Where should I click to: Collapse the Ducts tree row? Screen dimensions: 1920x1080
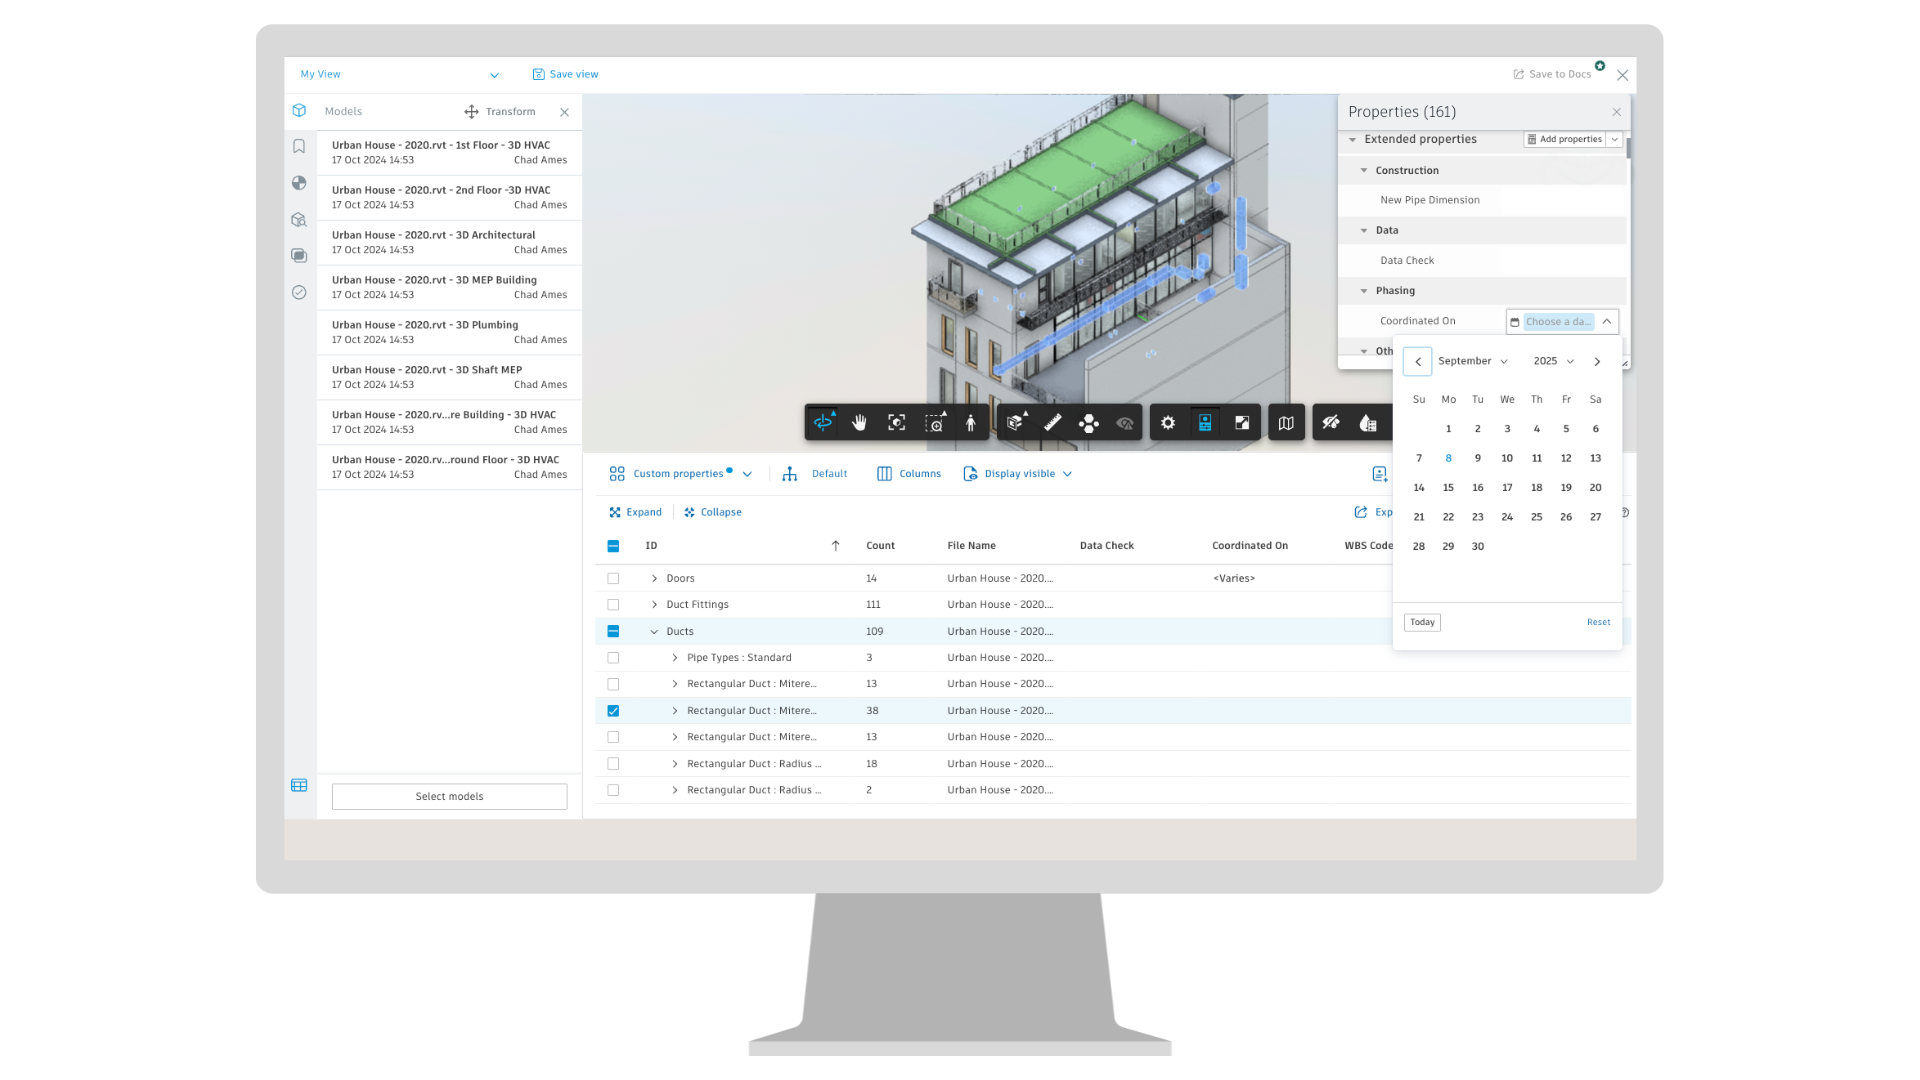pos(654,632)
